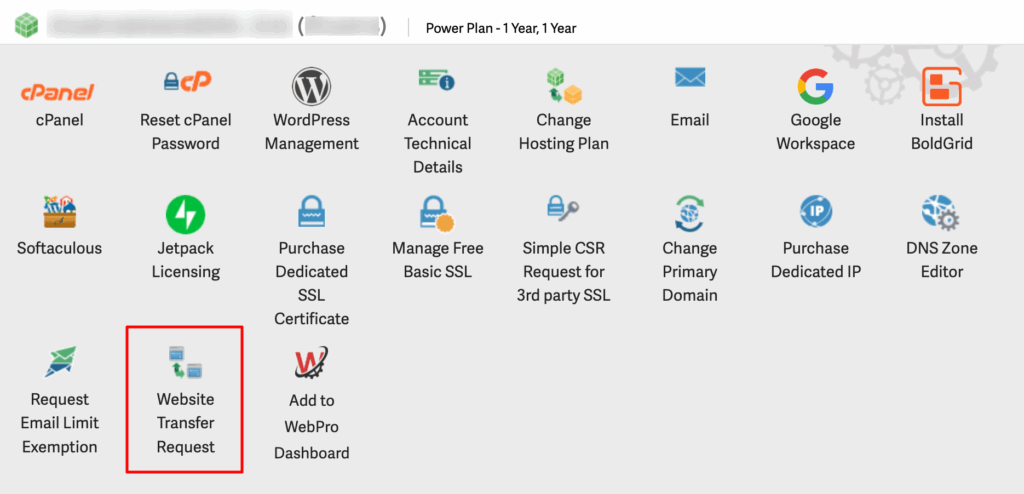1024x494 pixels.
Task: Open the Google Workspace label
Action: [x=816, y=132]
